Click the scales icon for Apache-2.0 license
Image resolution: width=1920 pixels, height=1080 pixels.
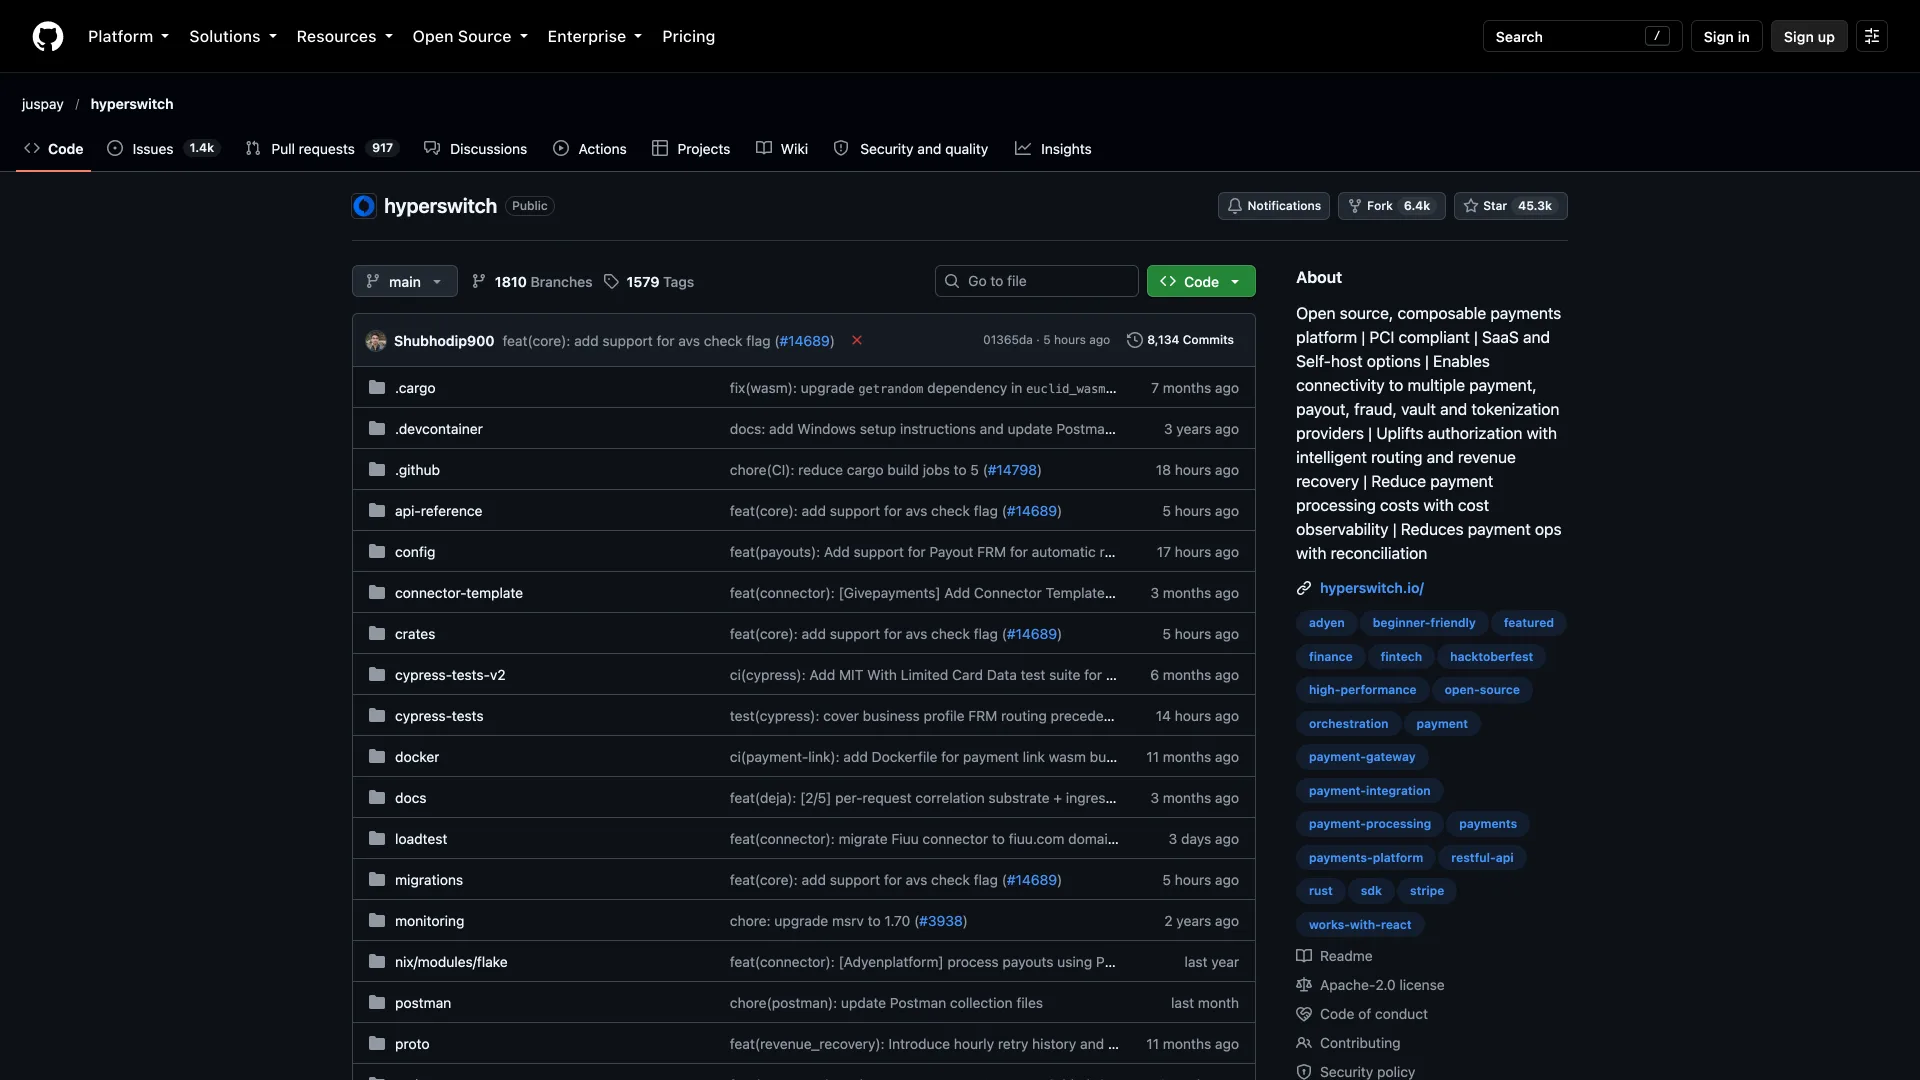point(1304,985)
